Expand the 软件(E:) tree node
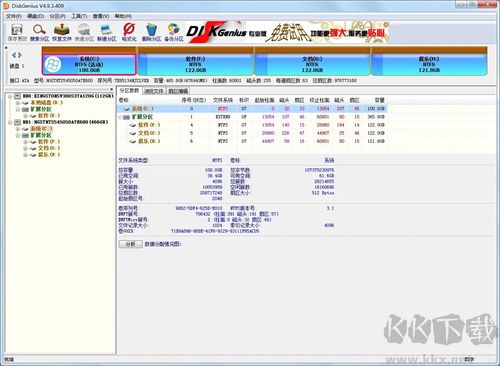 pyautogui.click(x=25, y=116)
